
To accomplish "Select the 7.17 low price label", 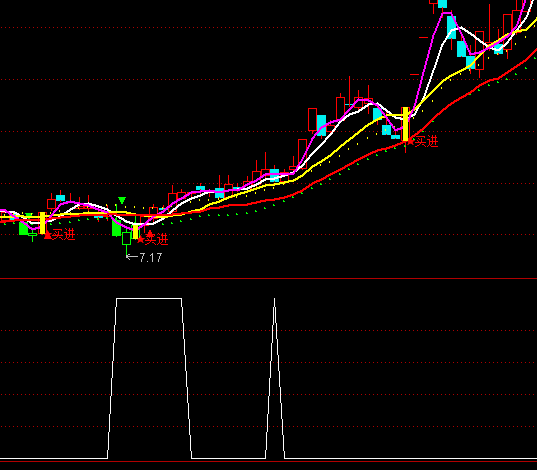I will pos(151,258).
